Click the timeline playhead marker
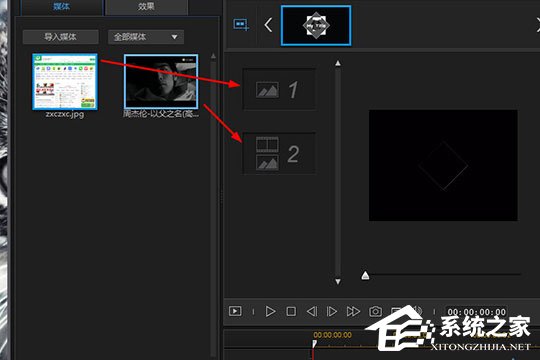The image size is (540, 360). (x=314, y=344)
